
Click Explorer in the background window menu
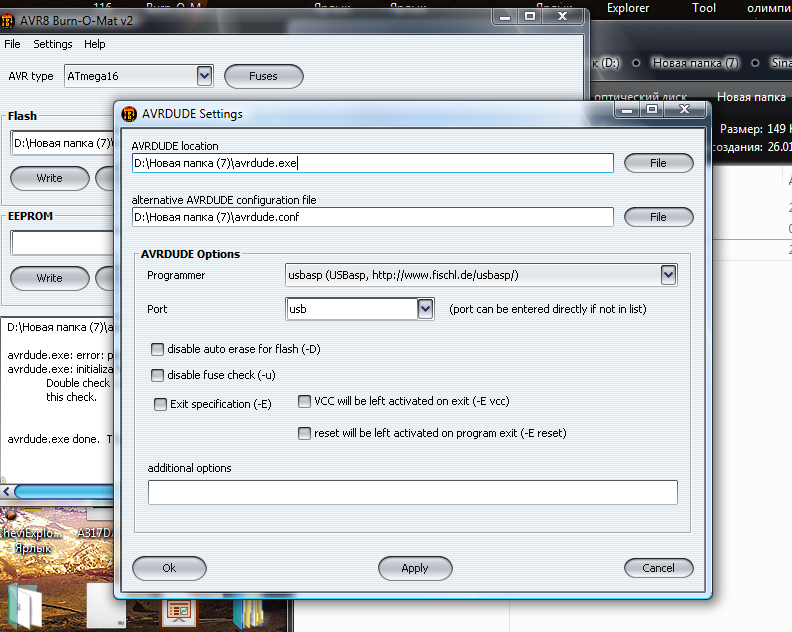point(628,8)
